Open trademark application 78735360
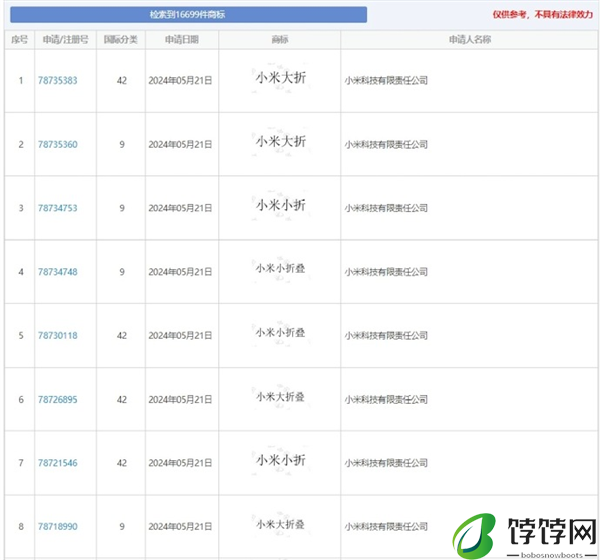 point(57,144)
